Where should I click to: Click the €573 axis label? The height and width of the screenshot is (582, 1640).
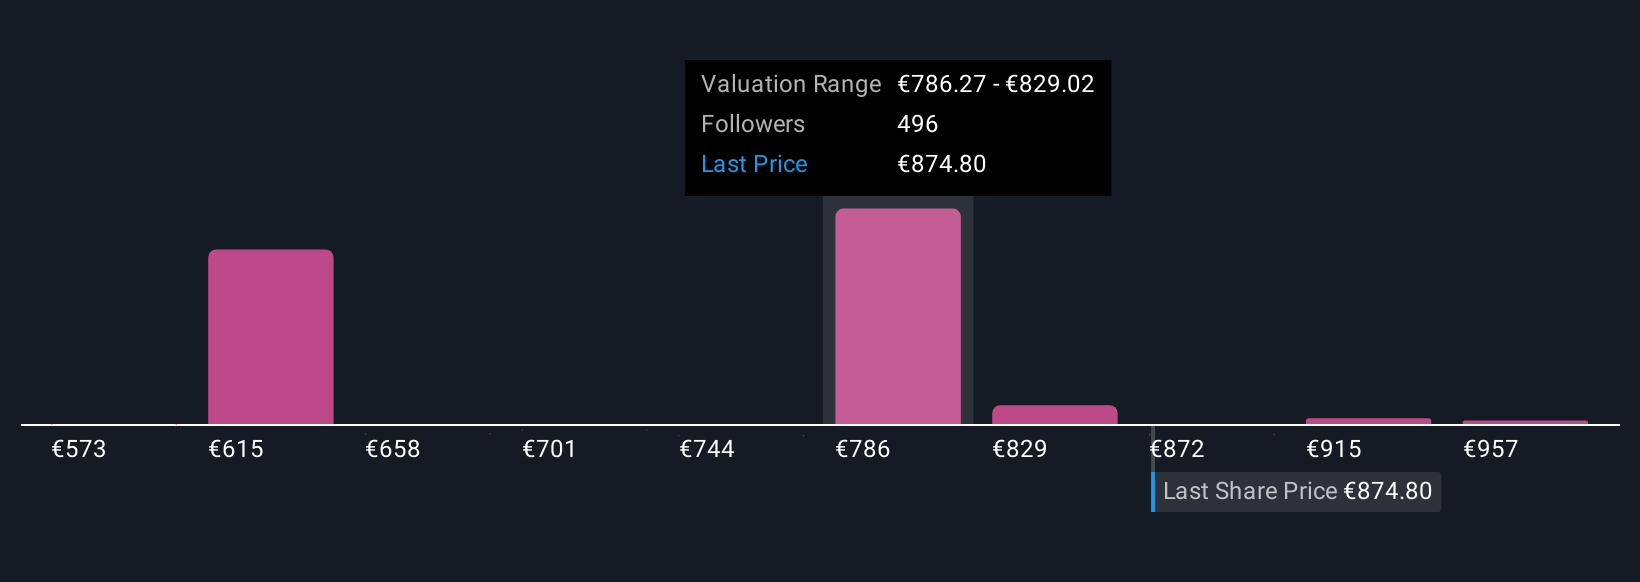point(79,449)
